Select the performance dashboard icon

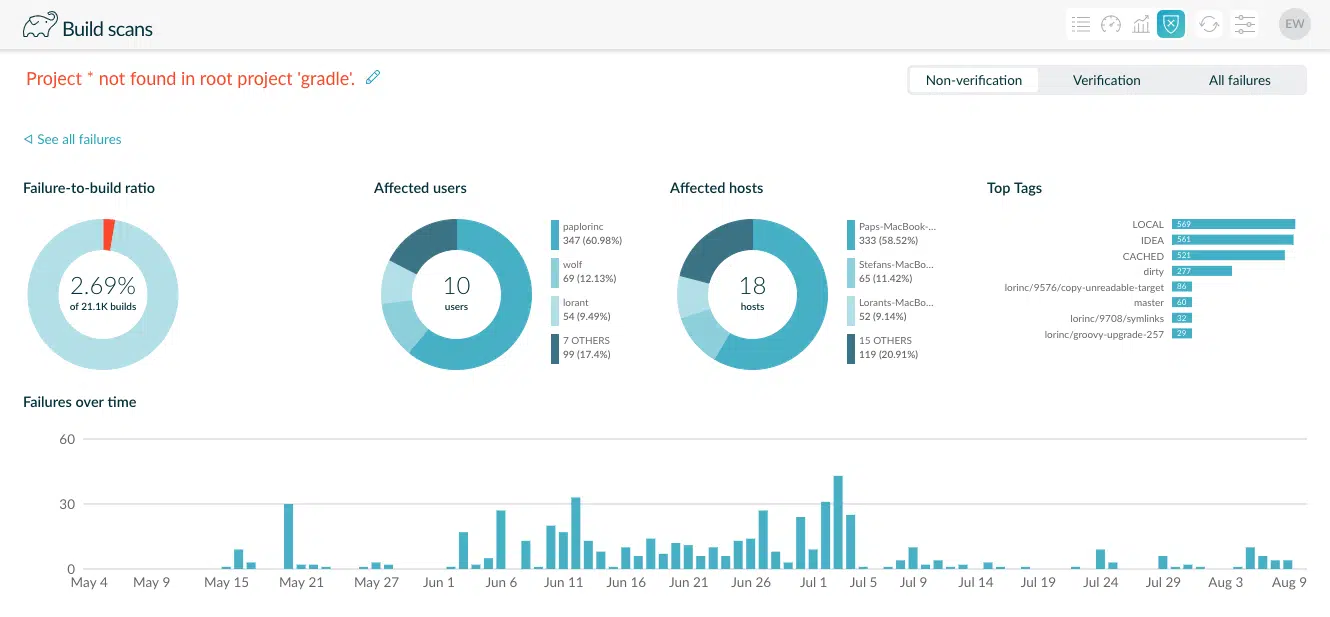[x=1111, y=23]
